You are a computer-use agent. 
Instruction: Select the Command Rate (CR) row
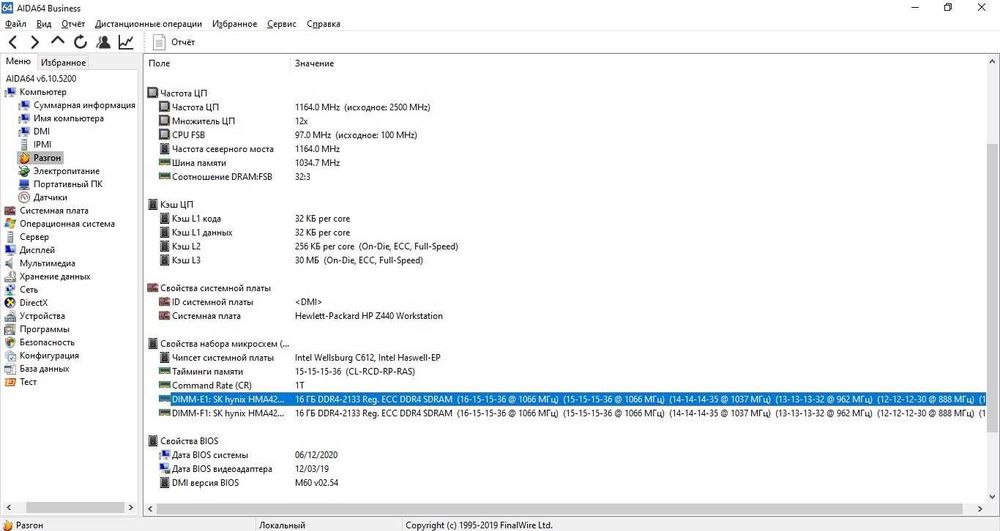click(566, 385)
